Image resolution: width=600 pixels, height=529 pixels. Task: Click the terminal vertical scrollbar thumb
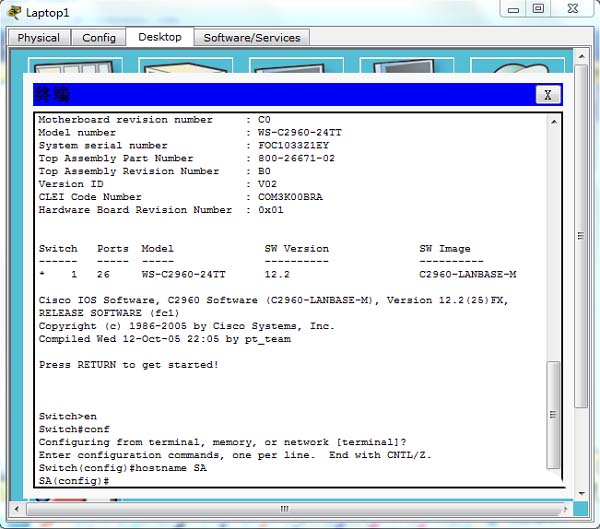click(x=553, y=415)
